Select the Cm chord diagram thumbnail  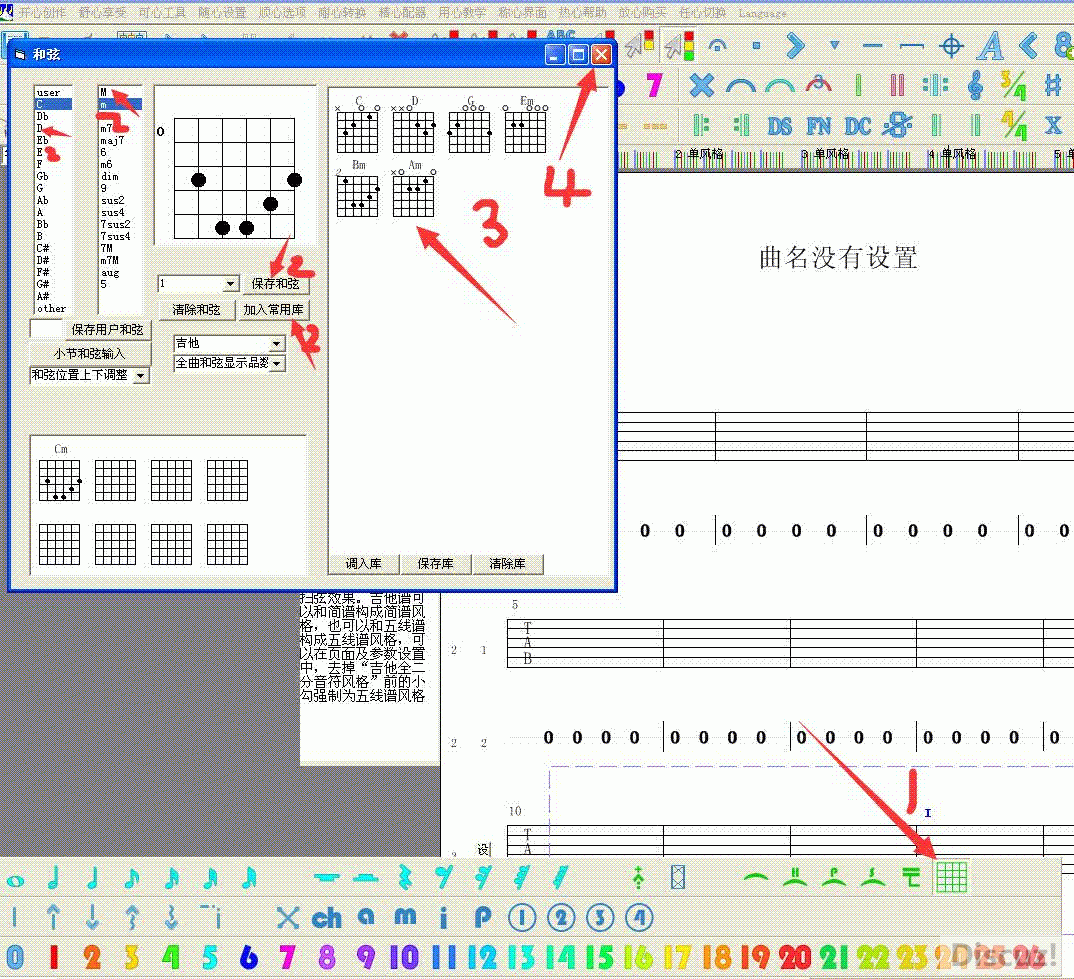click(x=60, y=473)
